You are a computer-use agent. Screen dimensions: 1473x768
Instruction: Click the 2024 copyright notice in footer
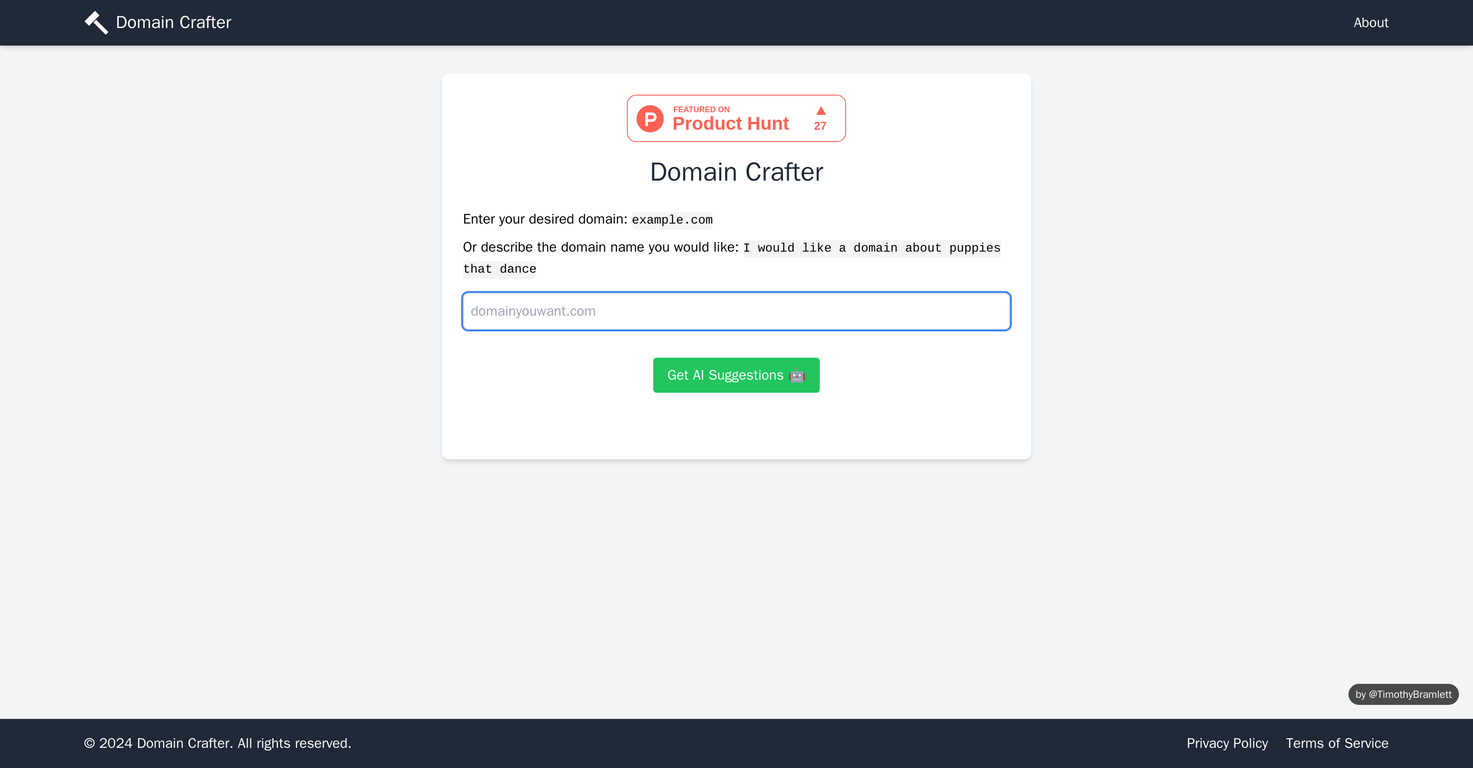(x=218, y=743)
